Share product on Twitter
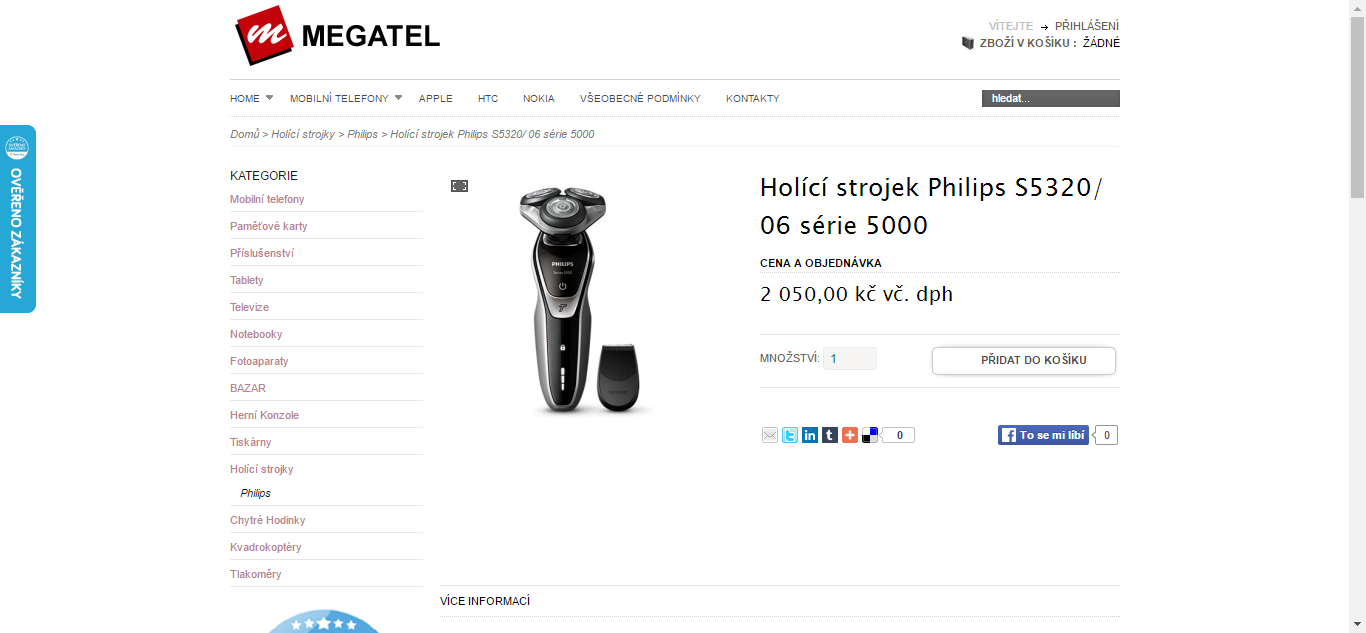 (x=790, y=435)
